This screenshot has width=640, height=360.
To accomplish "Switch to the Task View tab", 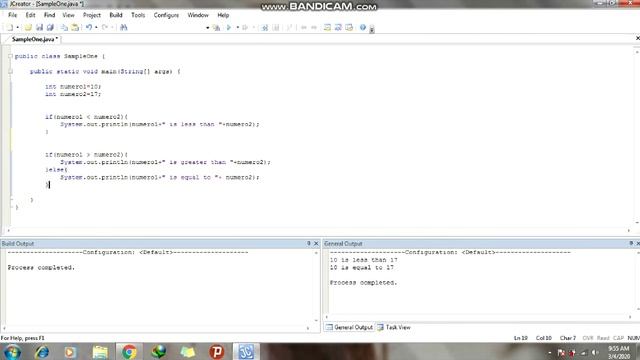I will point(394,327).
